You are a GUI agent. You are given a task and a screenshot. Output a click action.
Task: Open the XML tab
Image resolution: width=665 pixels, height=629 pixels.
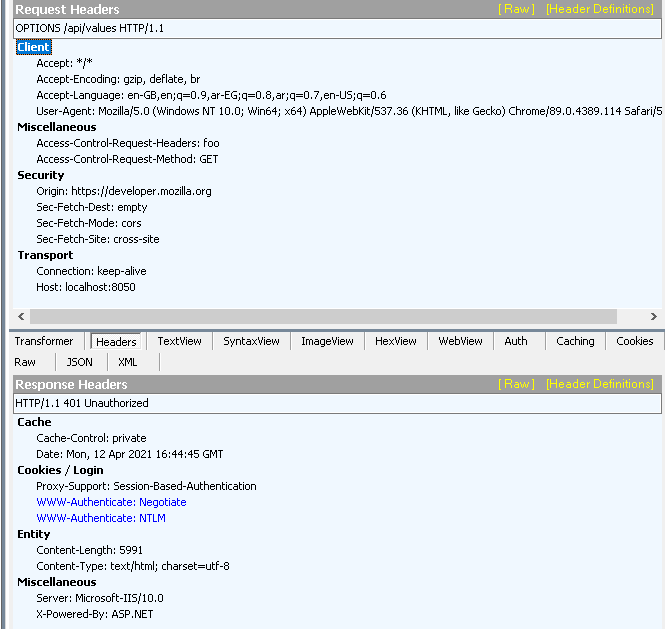click(x=127, y=362)
